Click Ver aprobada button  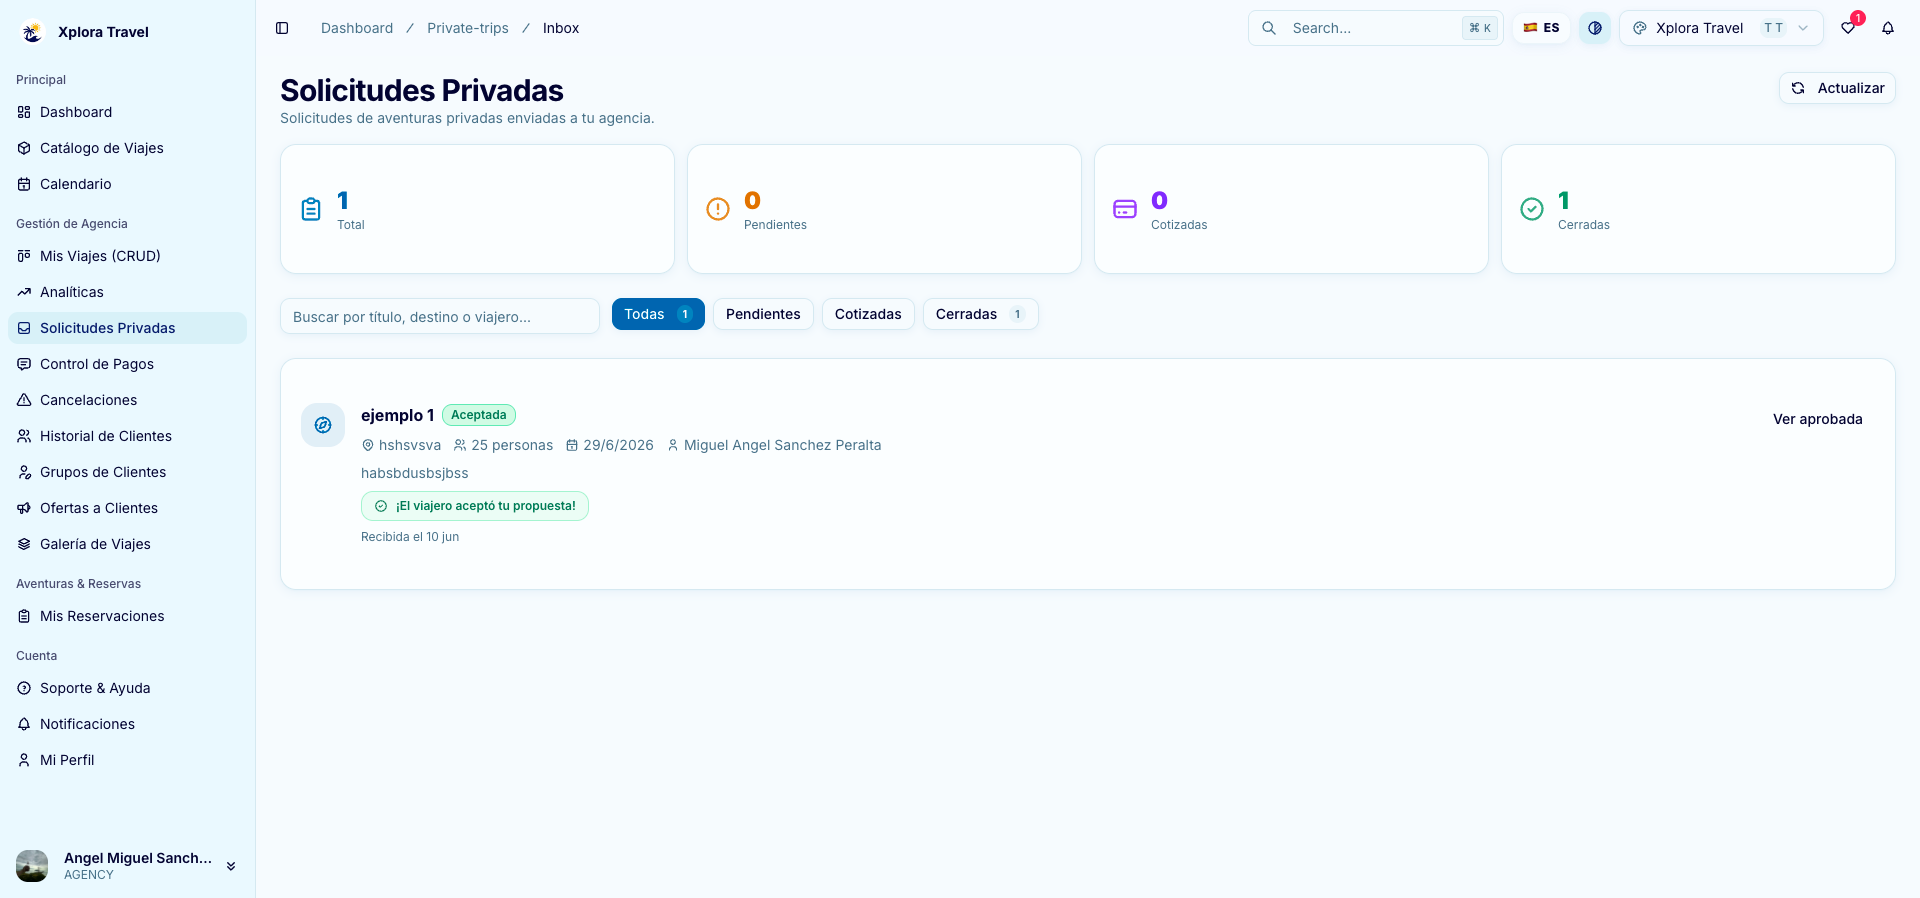point(1817,419)
